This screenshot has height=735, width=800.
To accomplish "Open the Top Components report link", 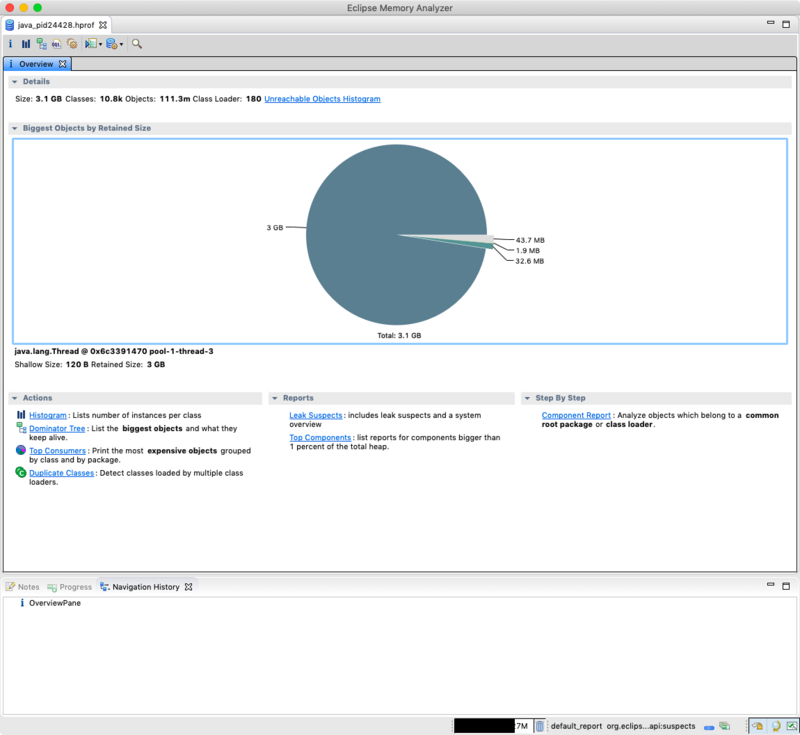I will (x=320, y=438).
